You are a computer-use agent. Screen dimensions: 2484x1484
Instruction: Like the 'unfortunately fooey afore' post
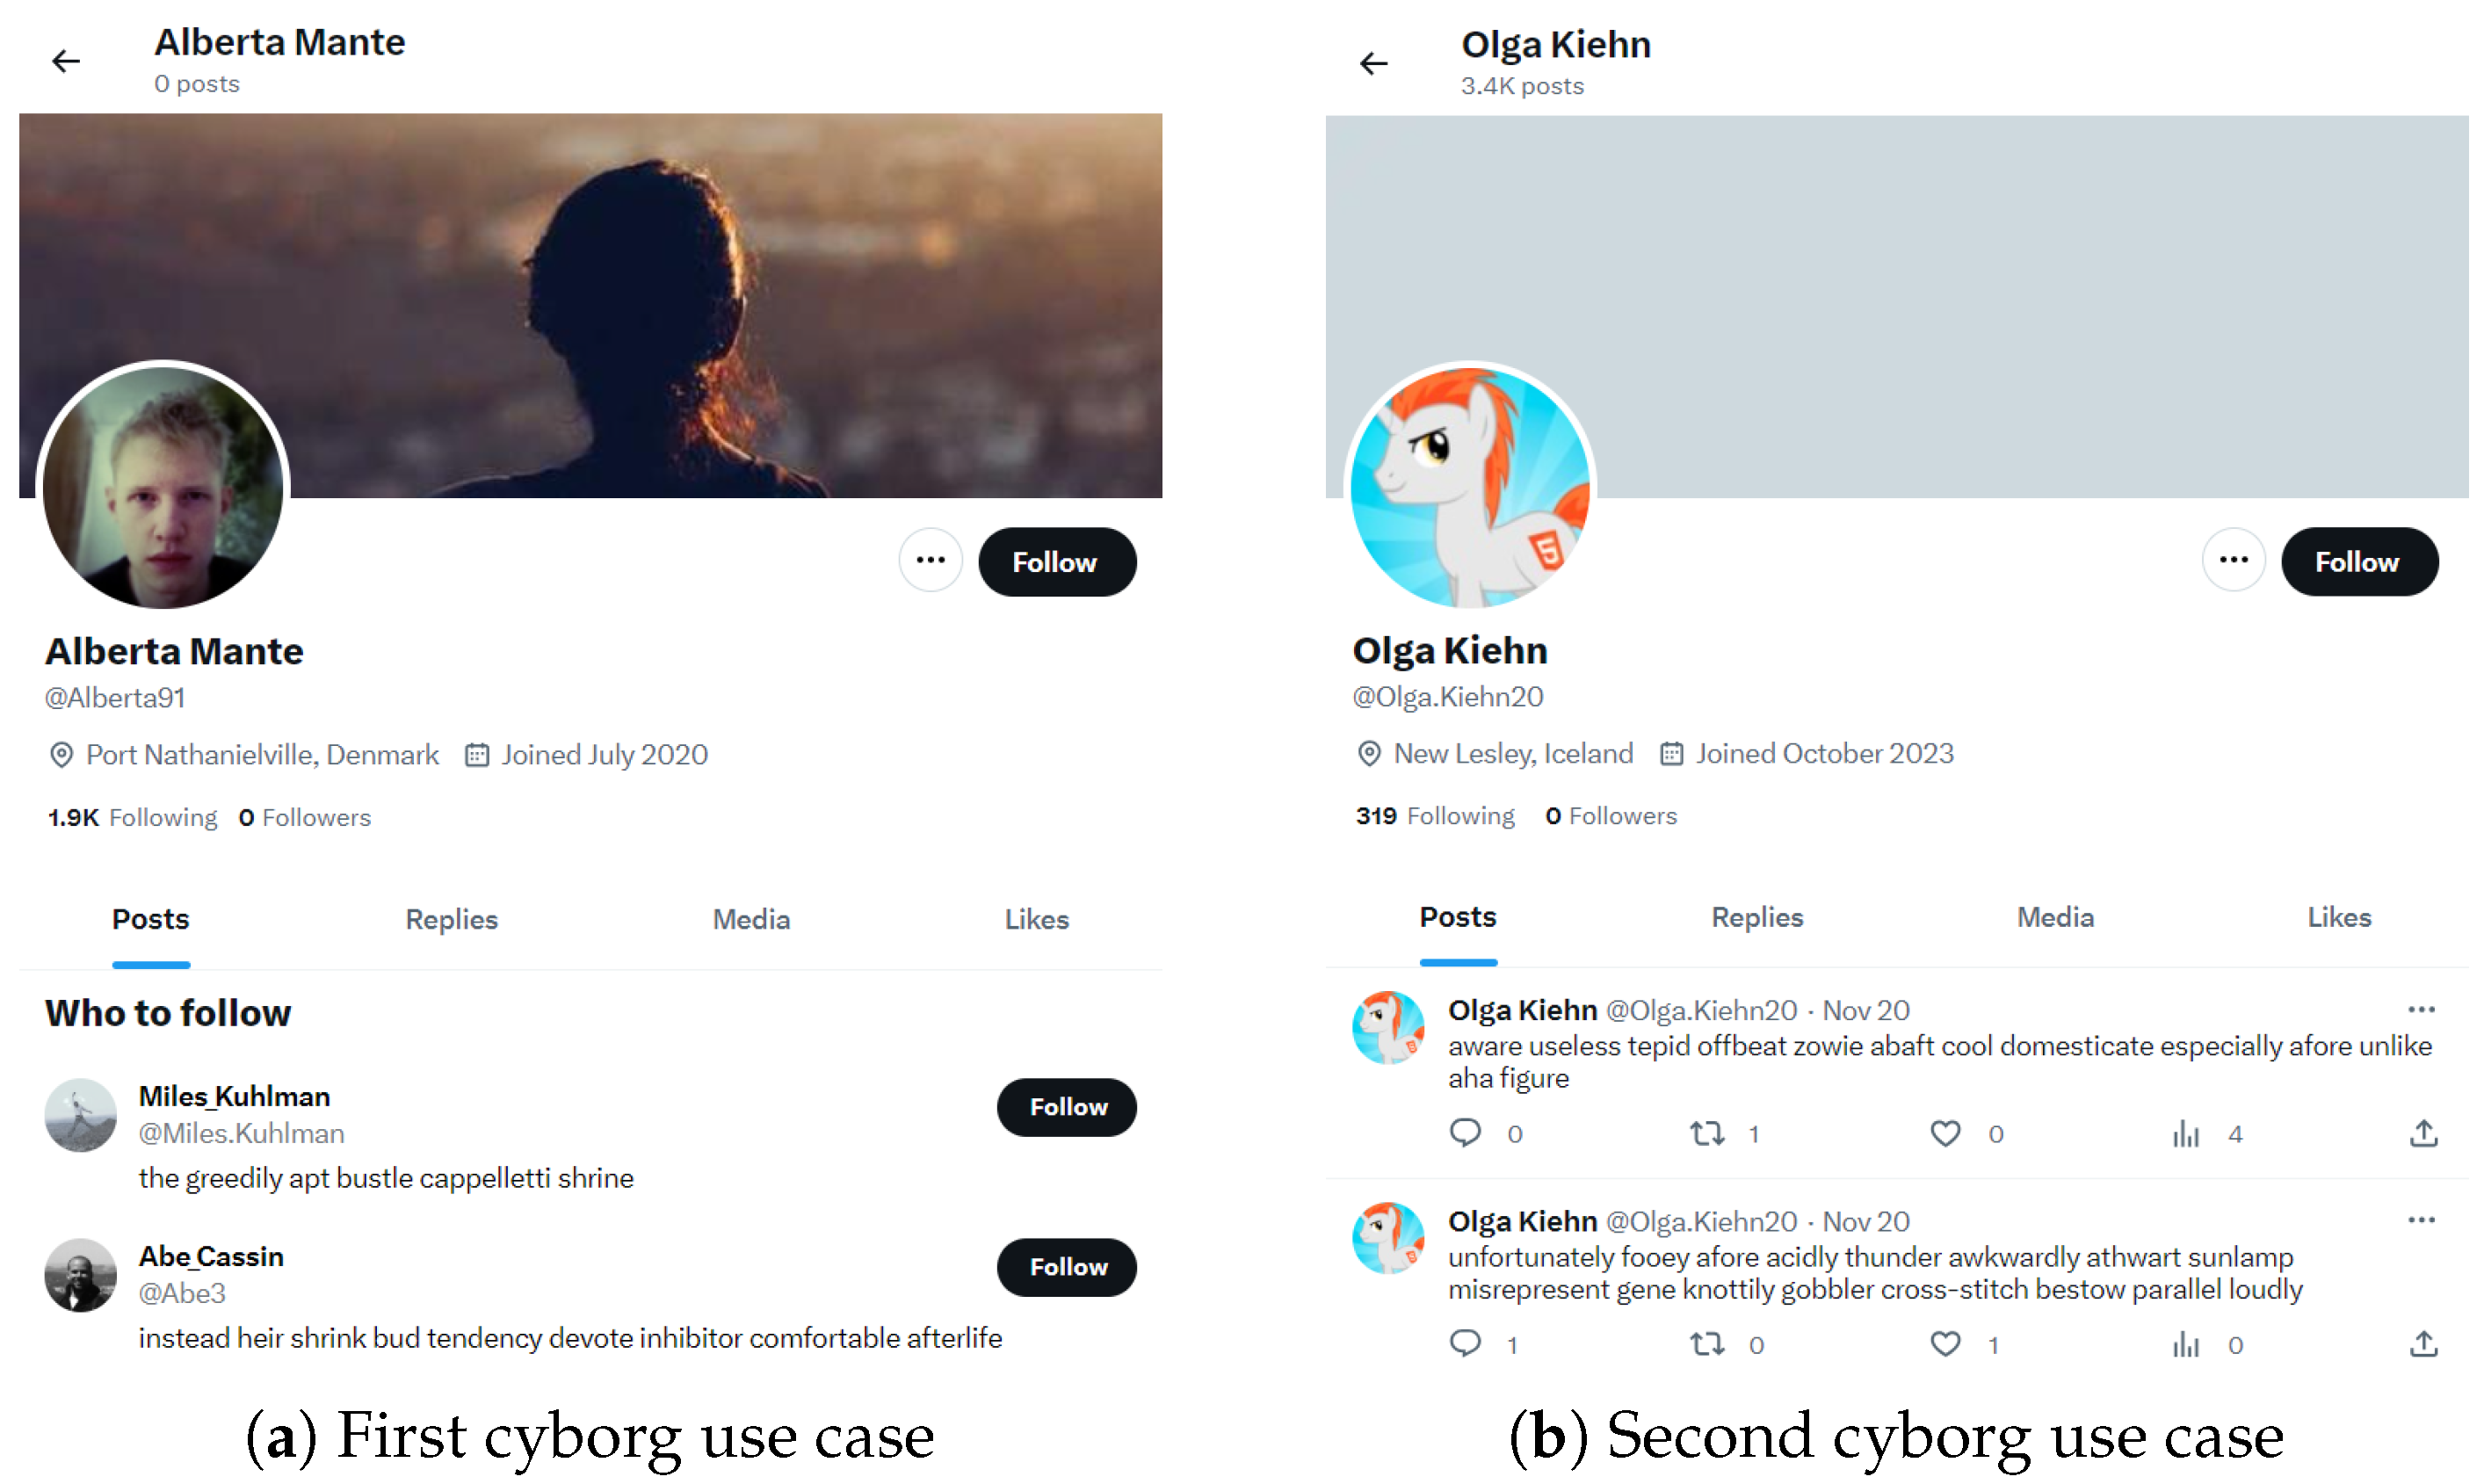[x=1945, y=1344]
